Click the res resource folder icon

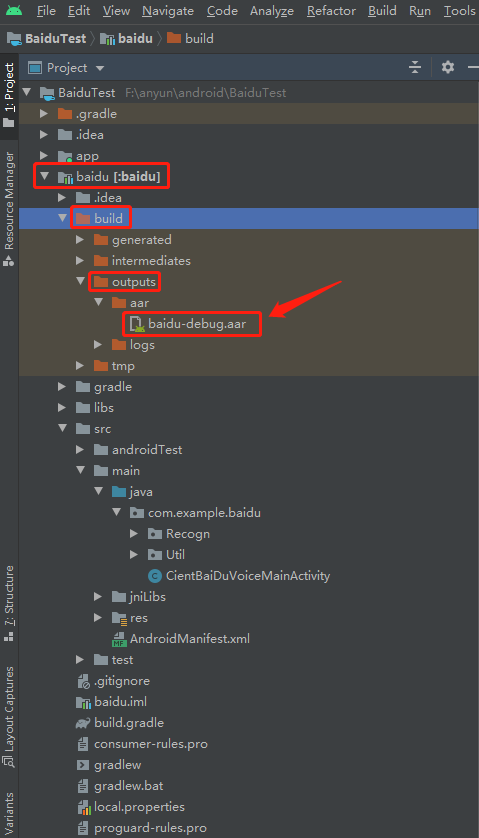pyautogui.click(x=119, y=618)
